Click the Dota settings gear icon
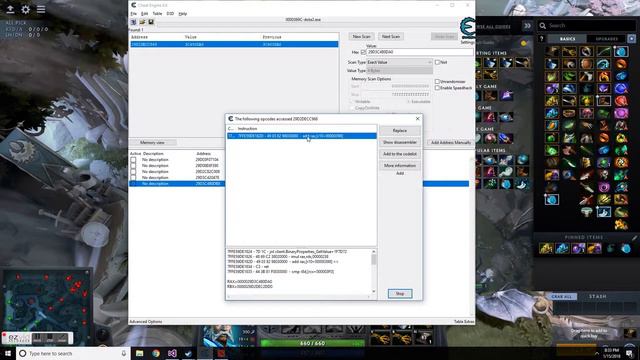 click(25, 9)
